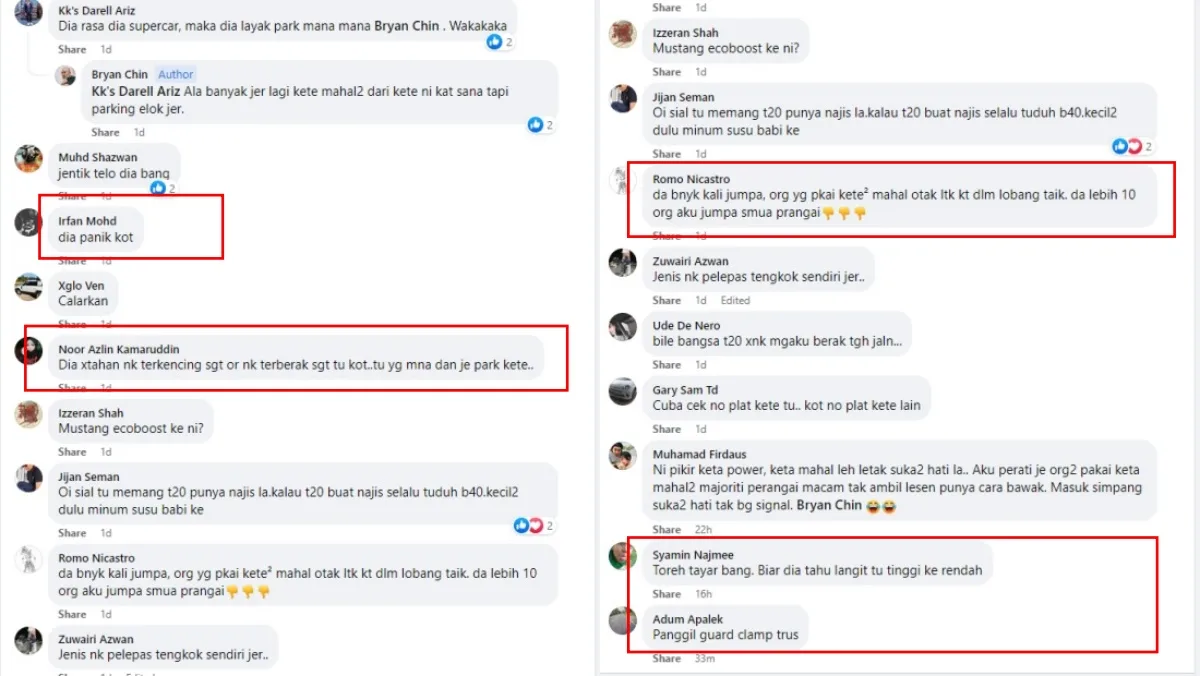Click Xglo Ven's profile avatar

[x=28, y=287]
